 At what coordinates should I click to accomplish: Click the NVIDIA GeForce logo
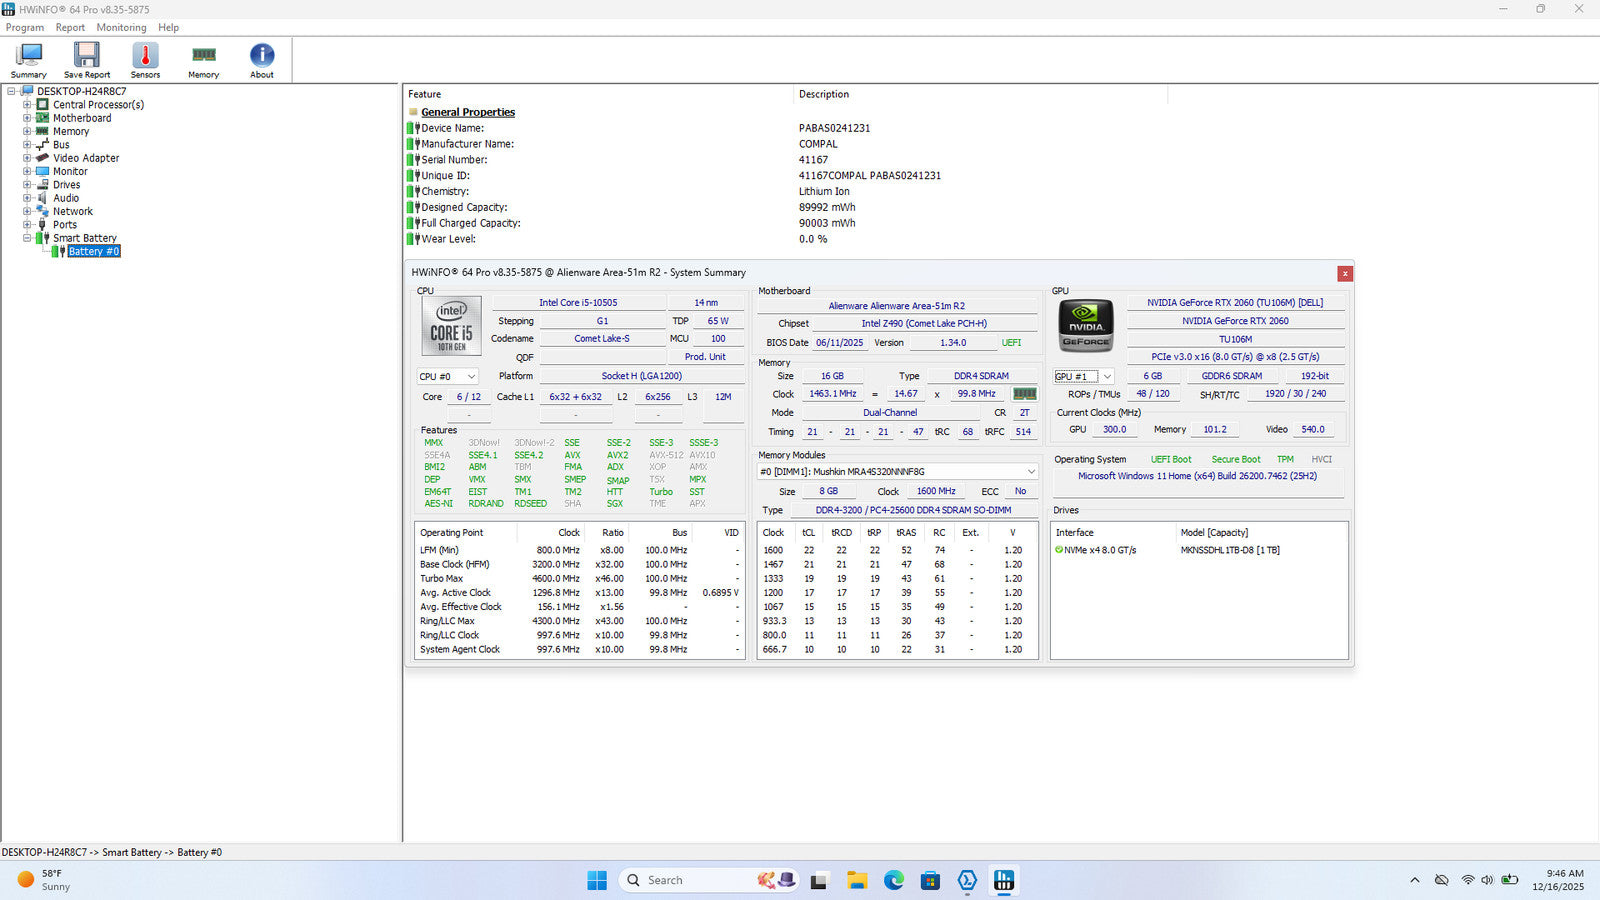(1086, 326)
